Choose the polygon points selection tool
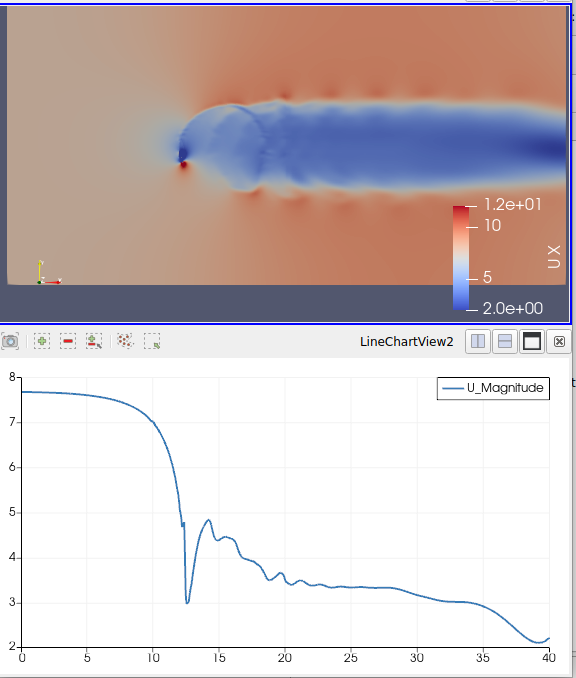 pos(125,341)
